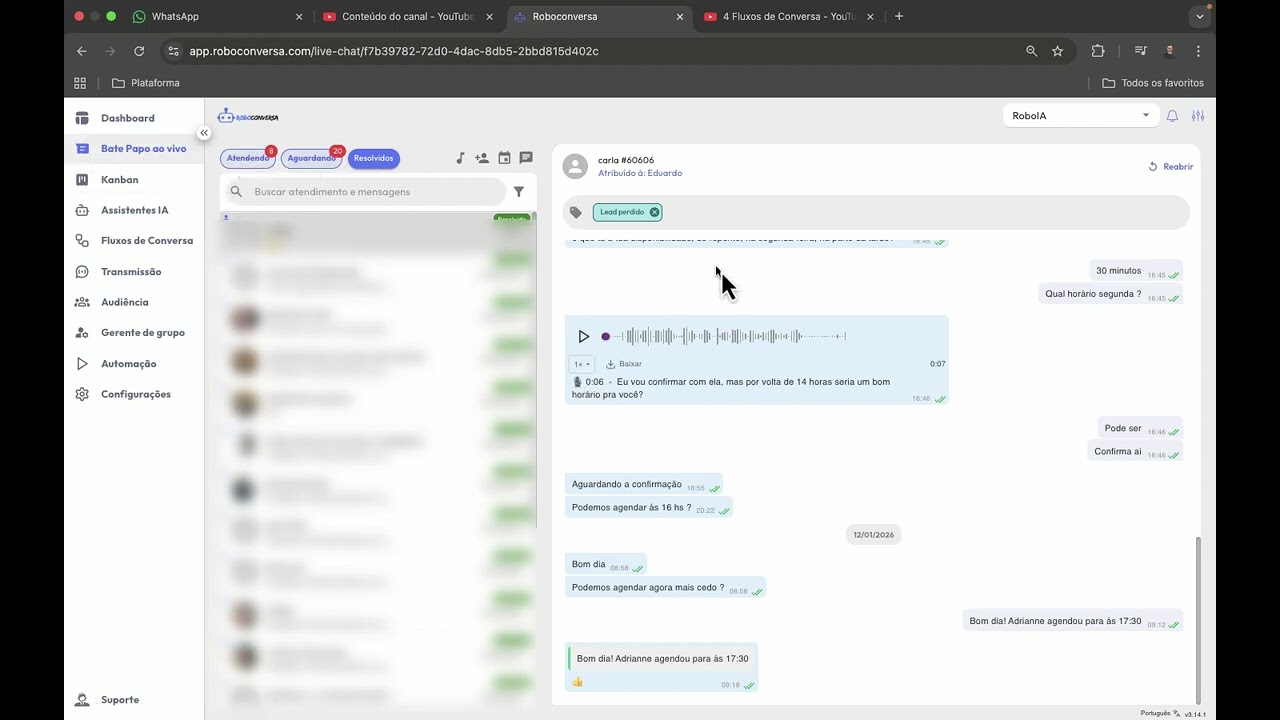Click Atribuído à: Eduardo label
This screenshot has height=720, width=1280.
[640, 173]
